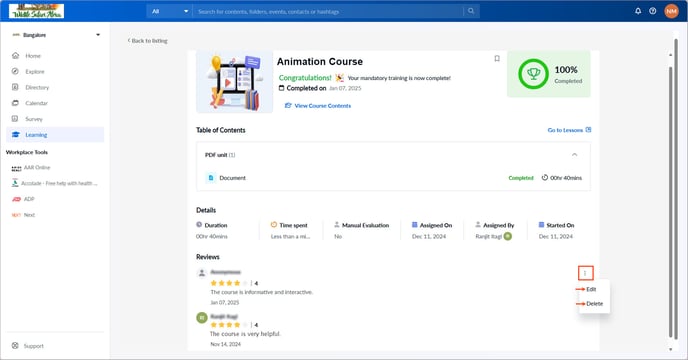
Task: Click the Animation Course thumbnail image
Action: point(234,82)
